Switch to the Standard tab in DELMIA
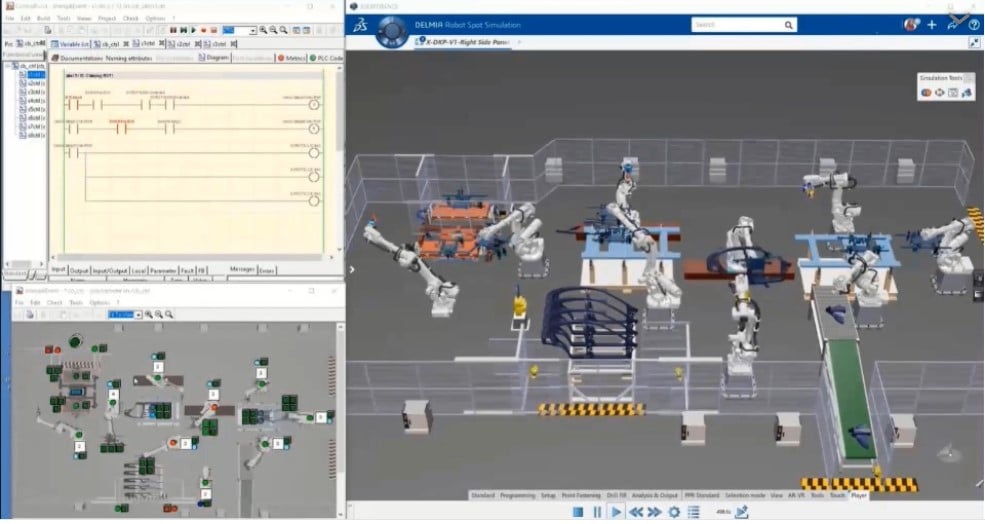The height and width of the screenshot is (524, 985). click(482, 496)
